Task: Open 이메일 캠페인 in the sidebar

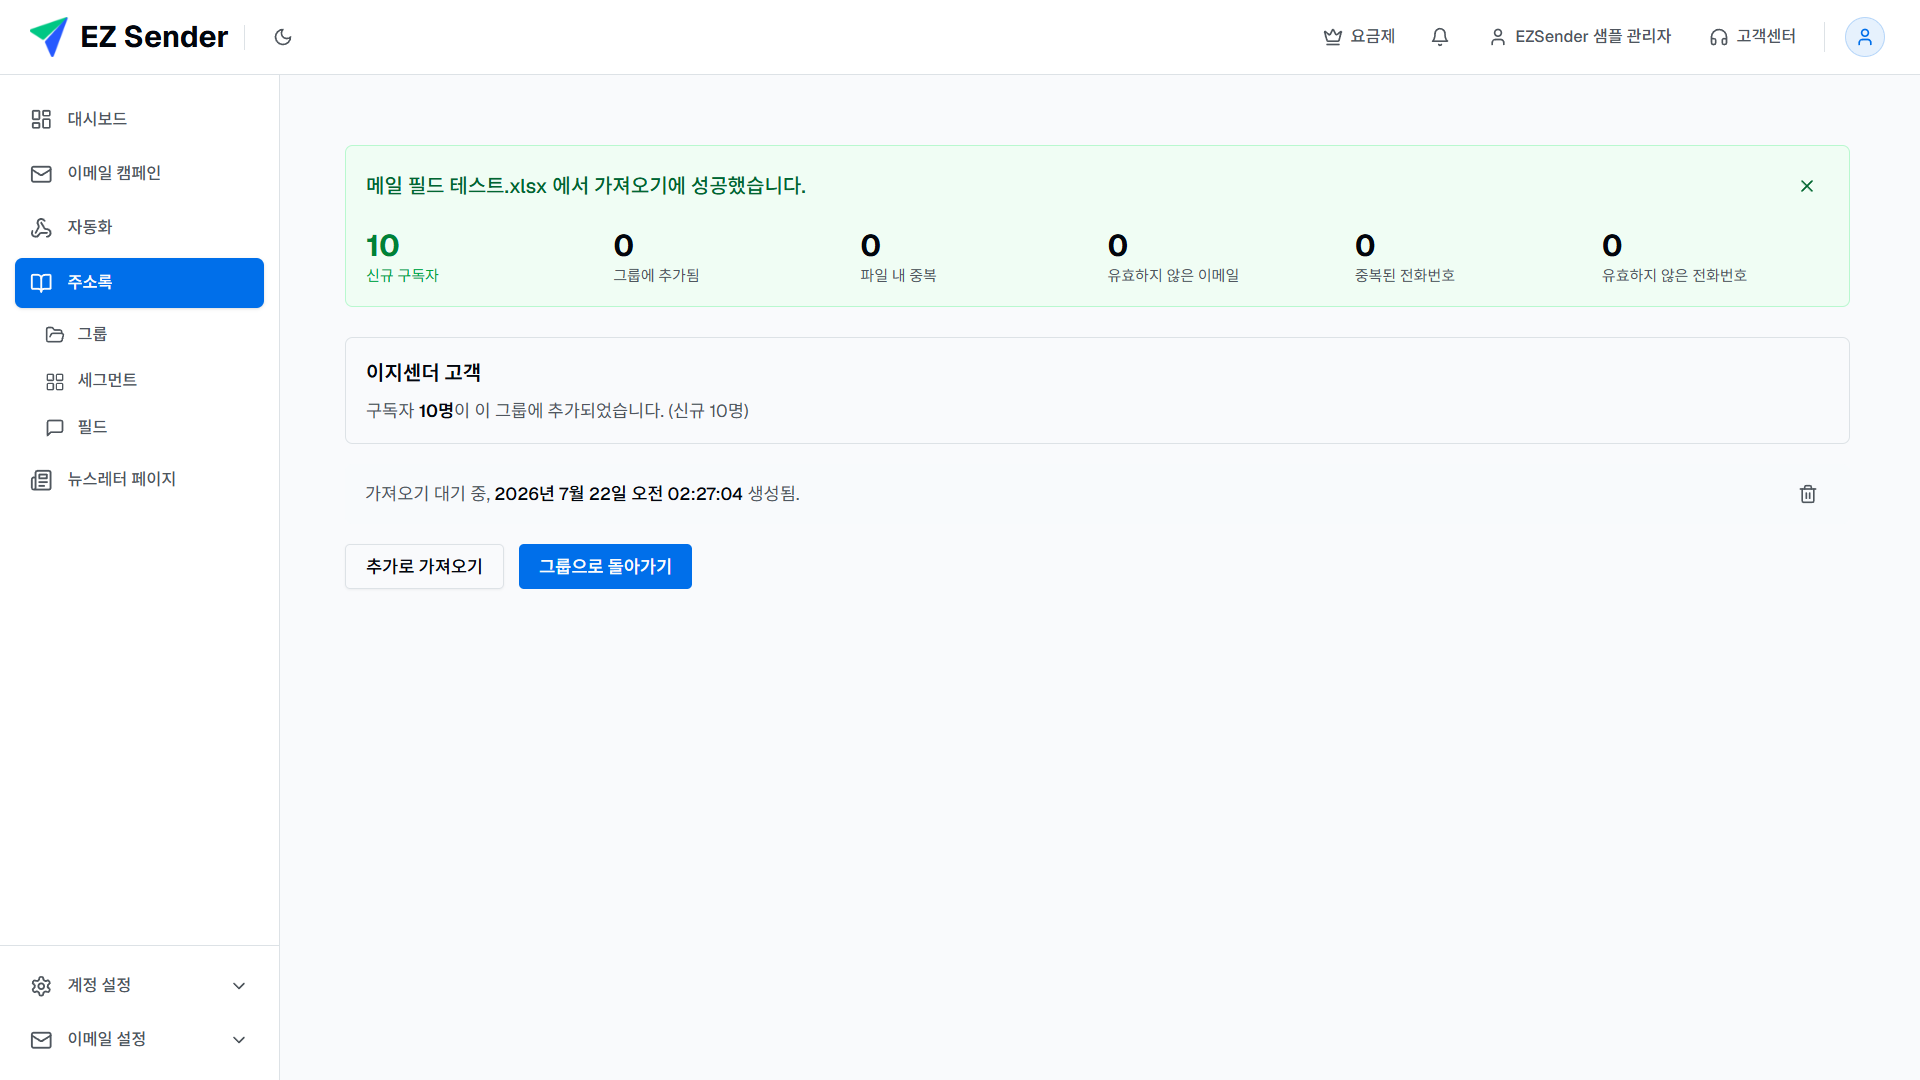Action: click(x=139, y=173)
